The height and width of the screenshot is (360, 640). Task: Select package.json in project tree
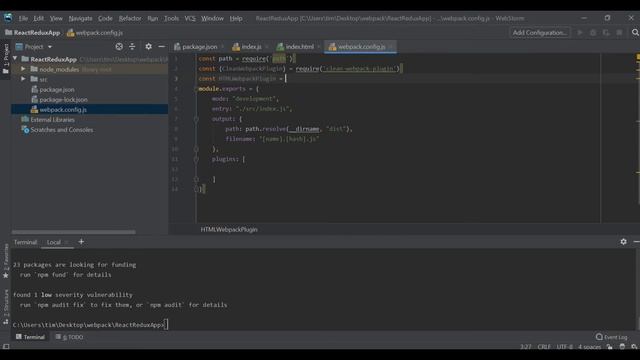pyautogui.click(x=57, y=89)
